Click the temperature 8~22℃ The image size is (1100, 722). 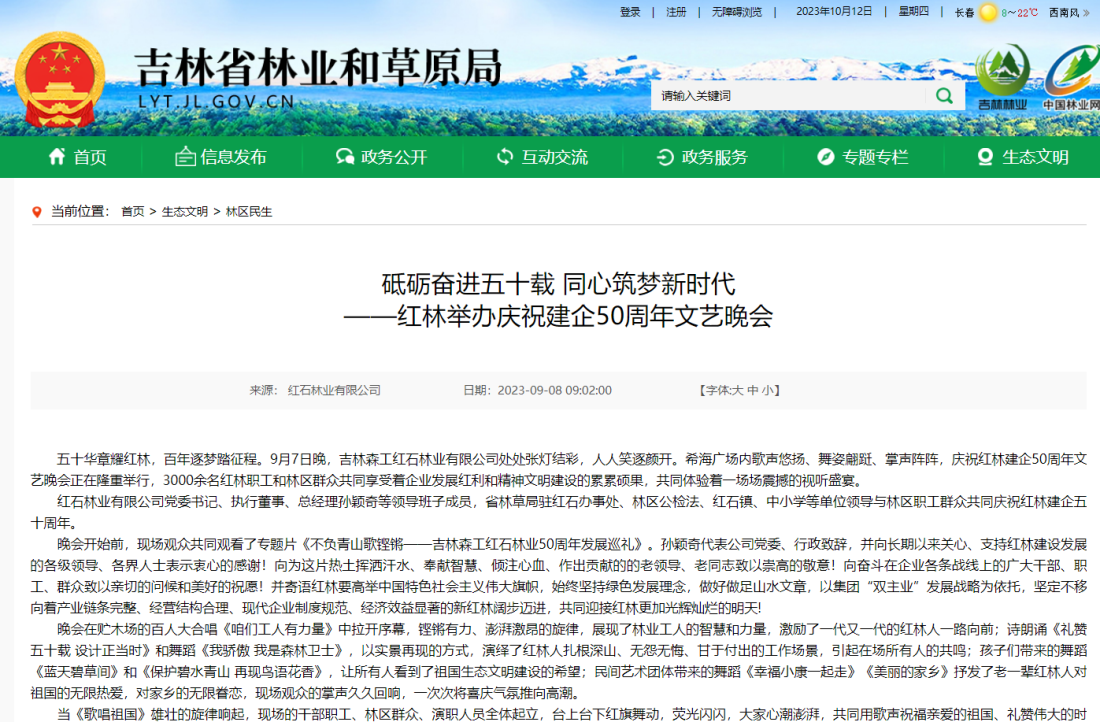click(x=1019, y=13)
